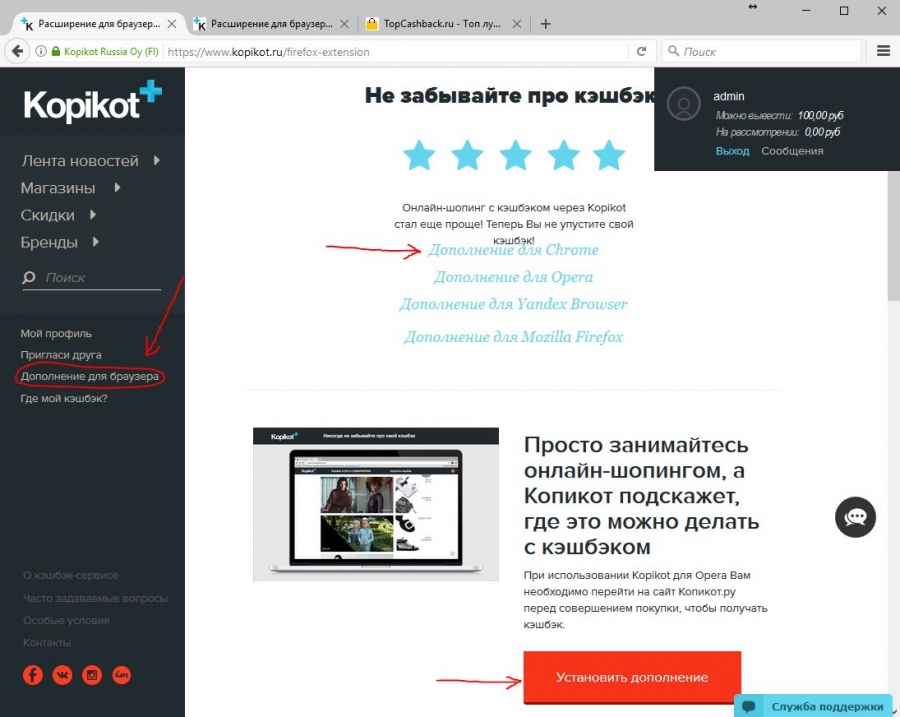This screenshot has width=900, height=717.
Task: Close the active Расширение для браузера tab
Action: pyautogui.click(x=172, y=24)
